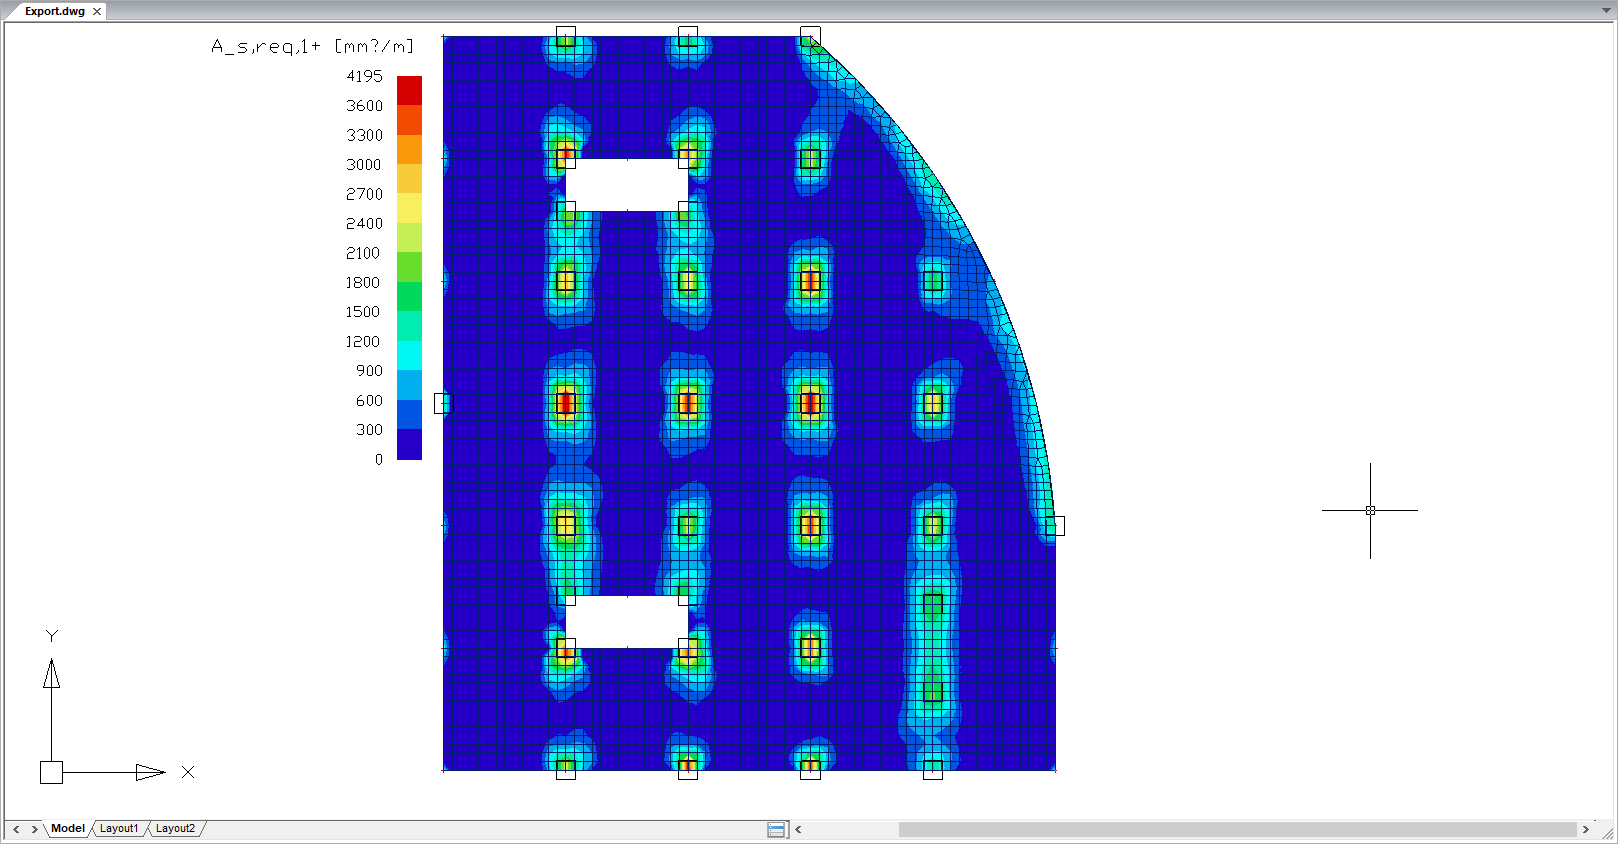Click the legend value 2400
This screenshot has height=844, width=1618.
pyautogui.click(x=365, y=223)
